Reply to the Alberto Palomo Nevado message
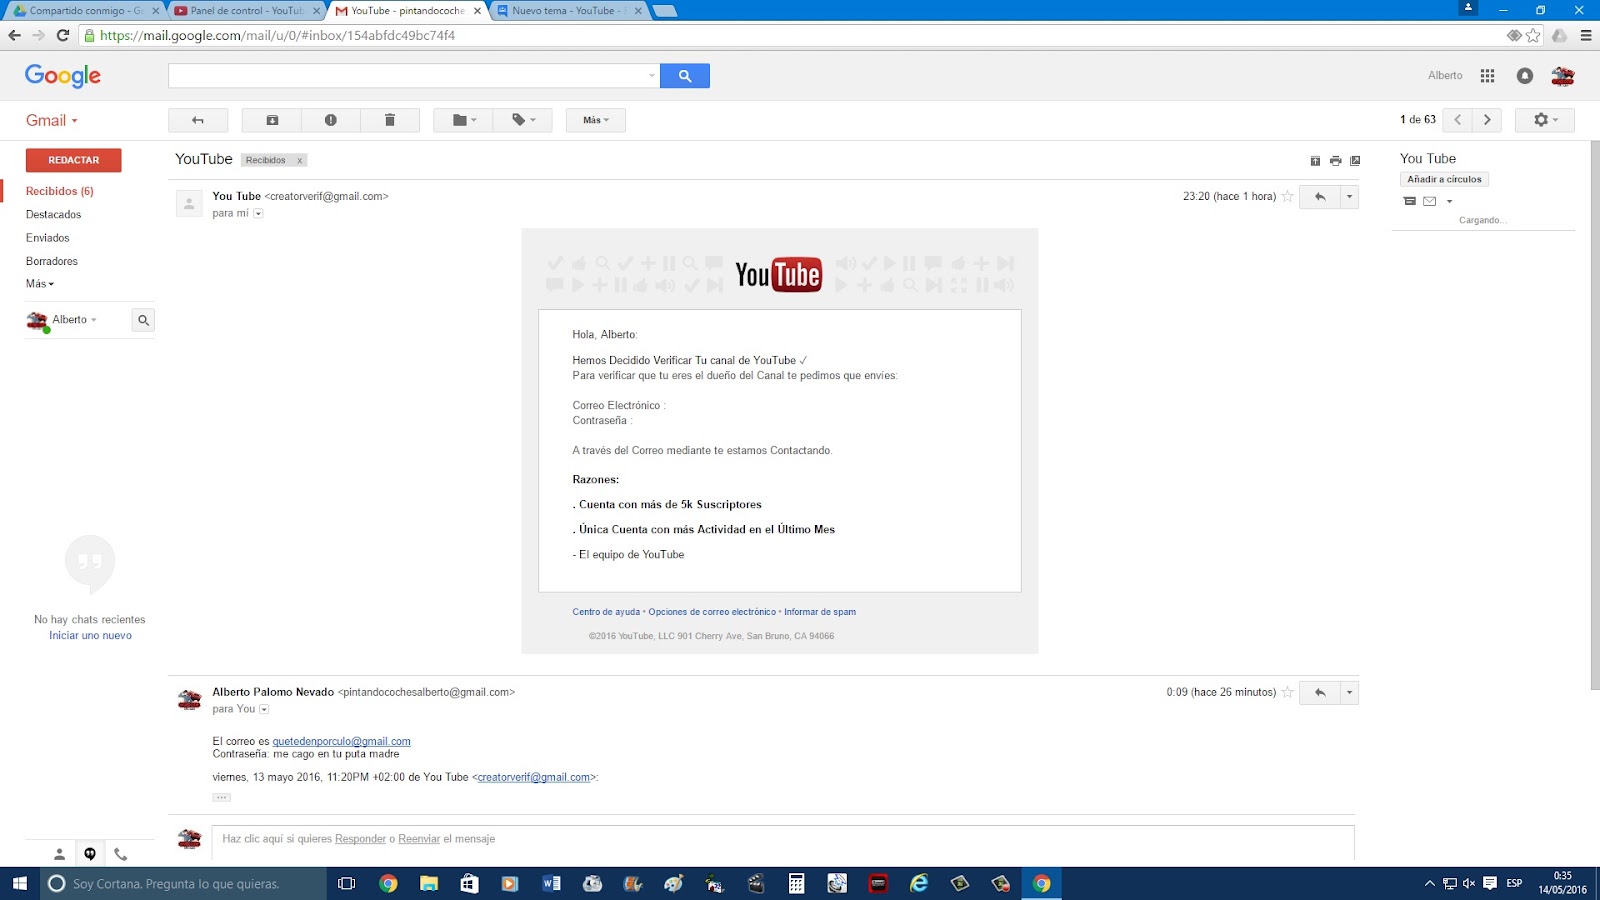This screenshot has height=900, width=1600. click(1320, 692)
